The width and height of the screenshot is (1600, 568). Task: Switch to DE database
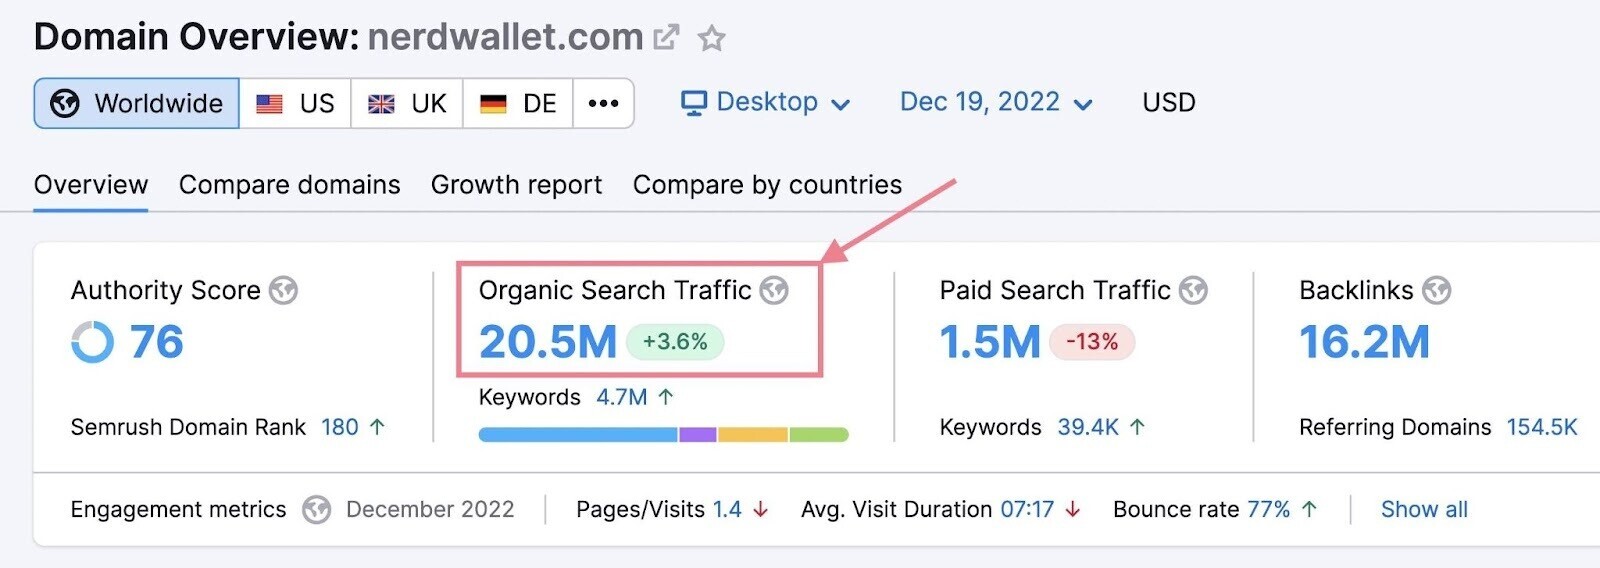[x=518, y=103]
